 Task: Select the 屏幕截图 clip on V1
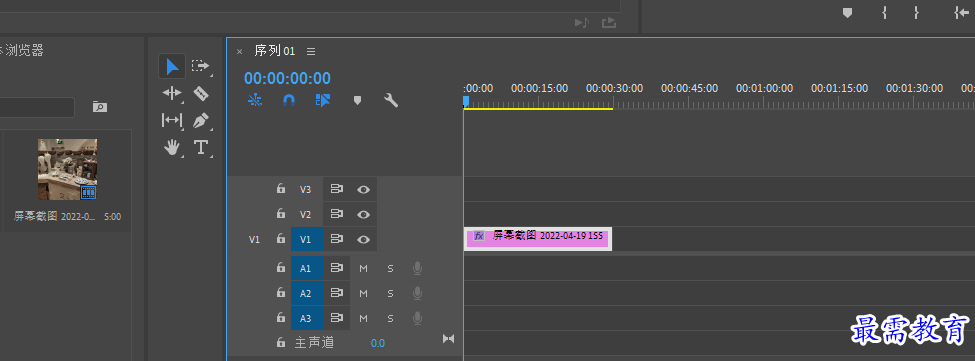point(538,239)
